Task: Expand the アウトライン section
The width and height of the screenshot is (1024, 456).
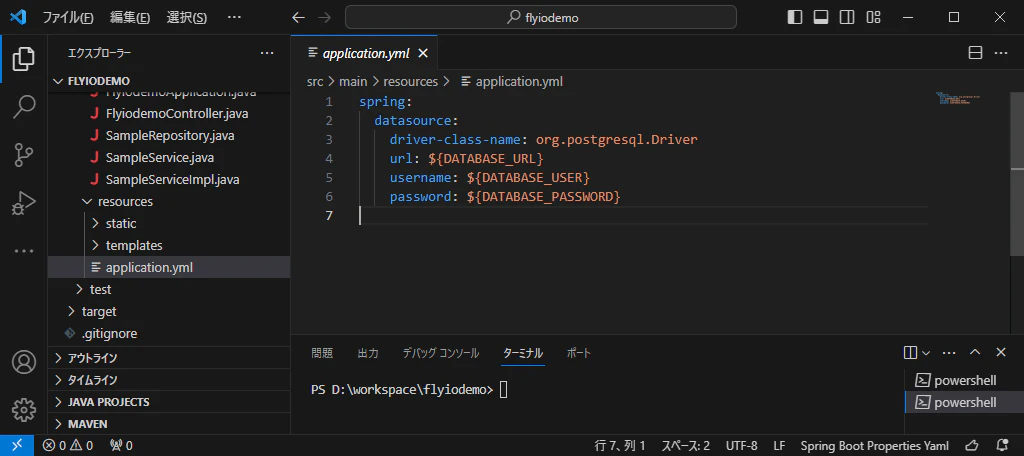Action: point(170,358)
